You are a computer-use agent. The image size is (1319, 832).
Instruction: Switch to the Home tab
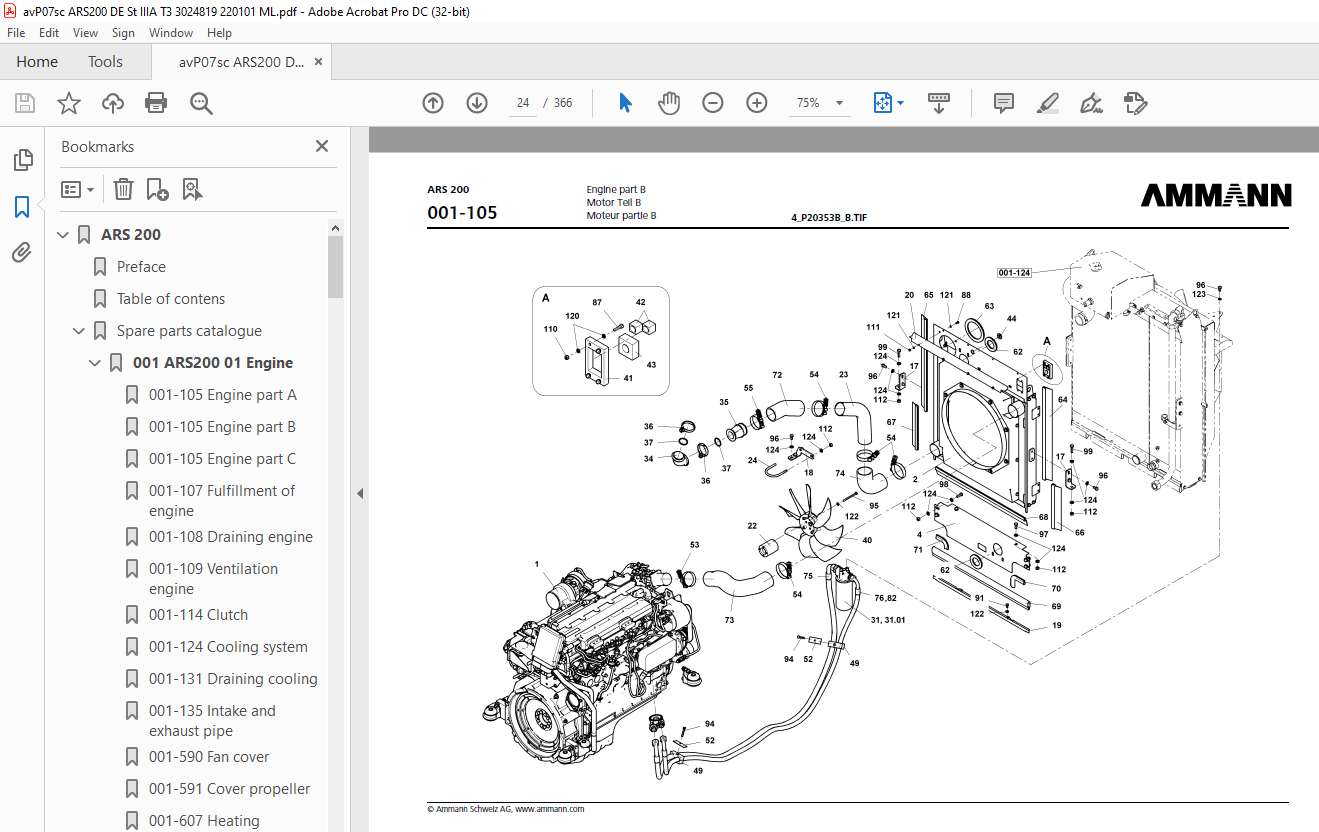click(x=37, y=62)
